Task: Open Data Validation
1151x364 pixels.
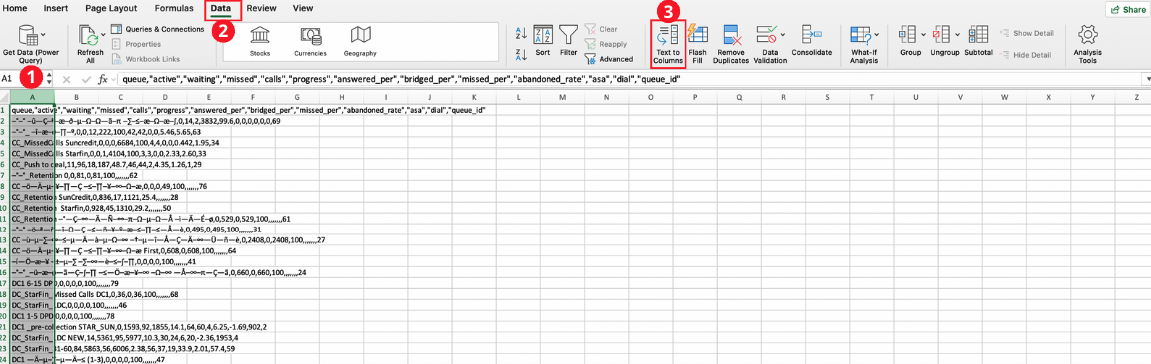Action: click(770, 43)
